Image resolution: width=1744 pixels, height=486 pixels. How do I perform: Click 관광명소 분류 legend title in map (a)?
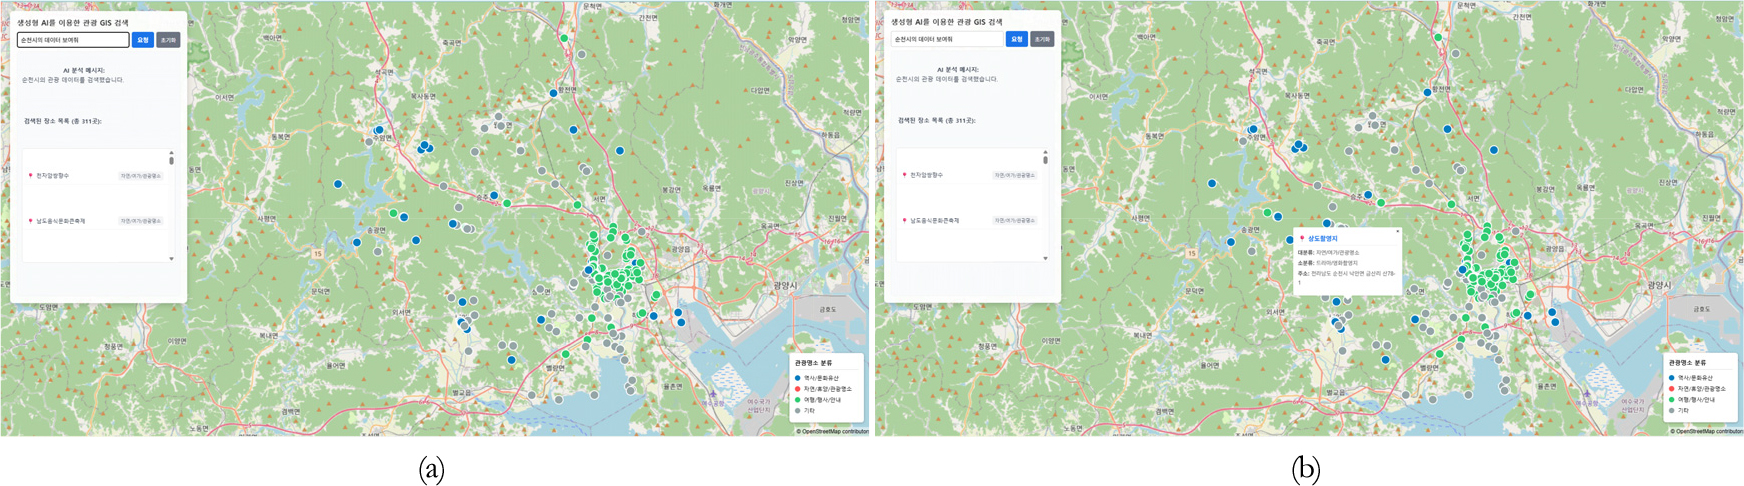813,364
